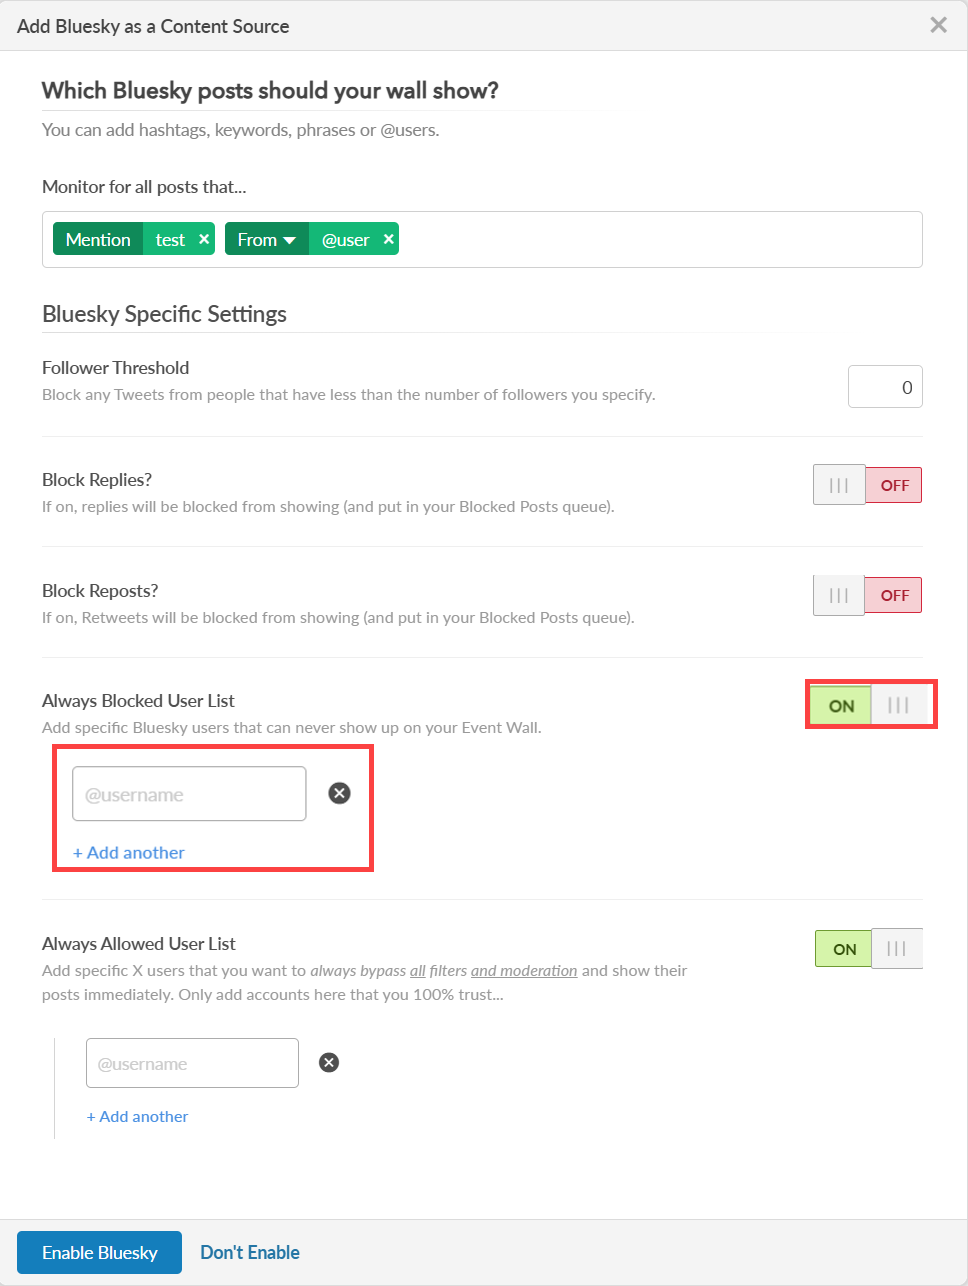Viewport: 968px width, 1286px height.
Task: Turn off Always Allowed User List switch
Action: [869, 949]
